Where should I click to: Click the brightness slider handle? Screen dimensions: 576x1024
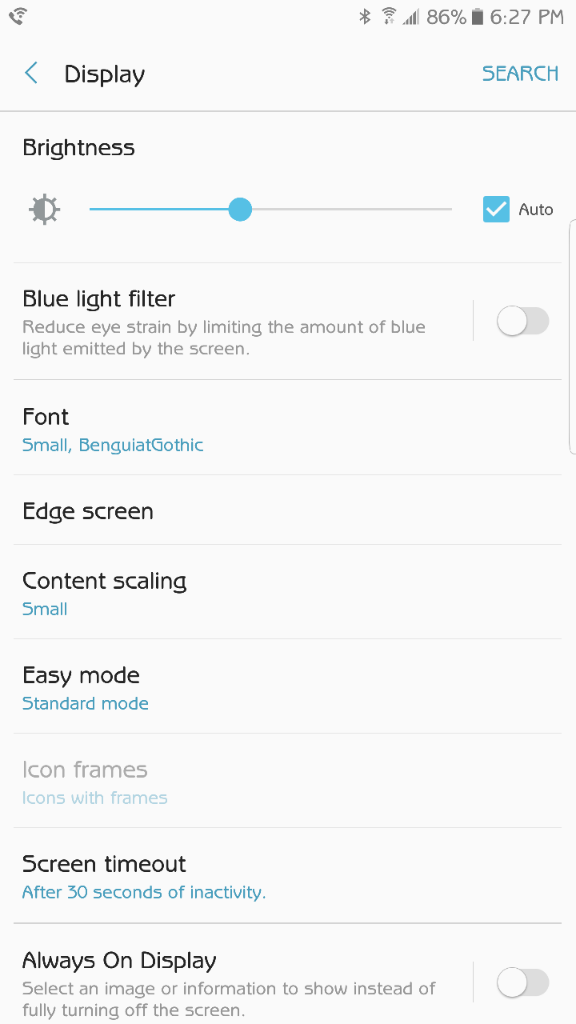pyautogui.click(x=240, y=210)
